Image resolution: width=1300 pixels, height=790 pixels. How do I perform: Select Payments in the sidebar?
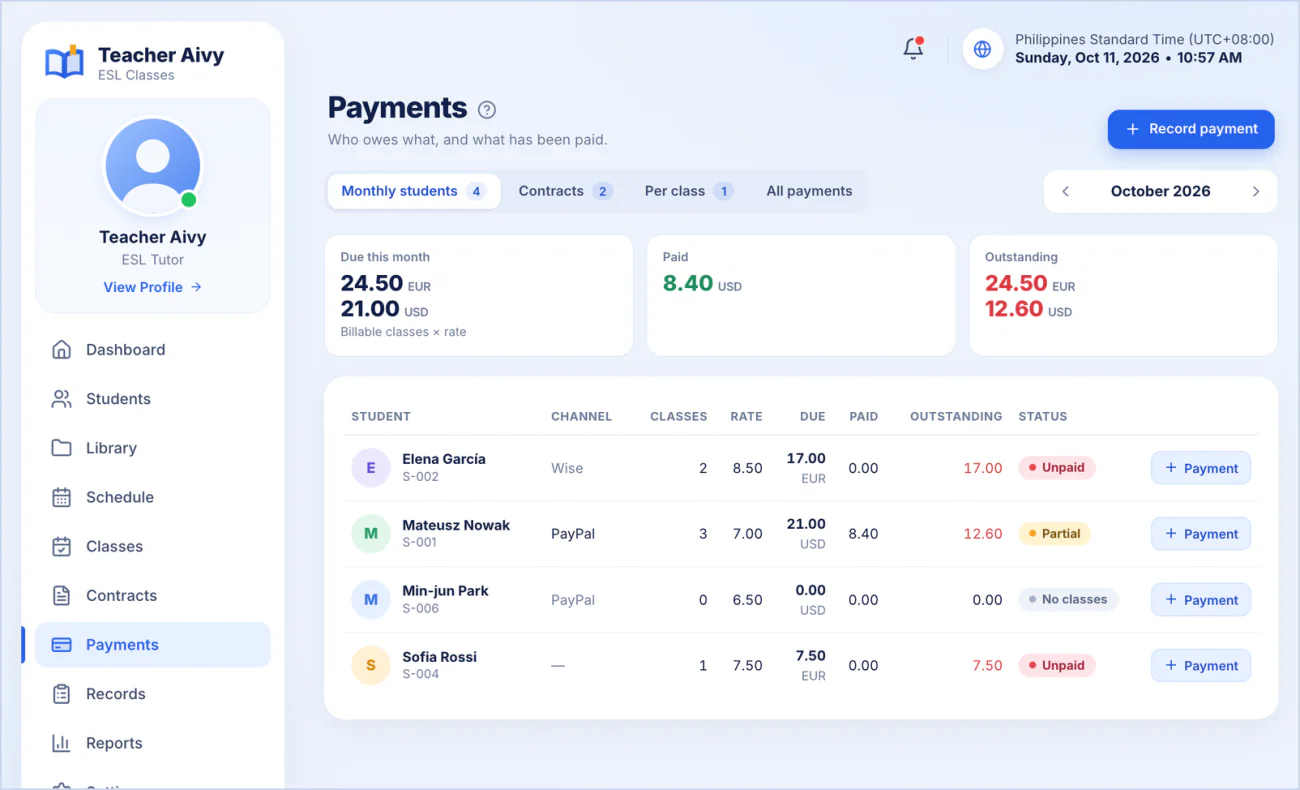153,645
